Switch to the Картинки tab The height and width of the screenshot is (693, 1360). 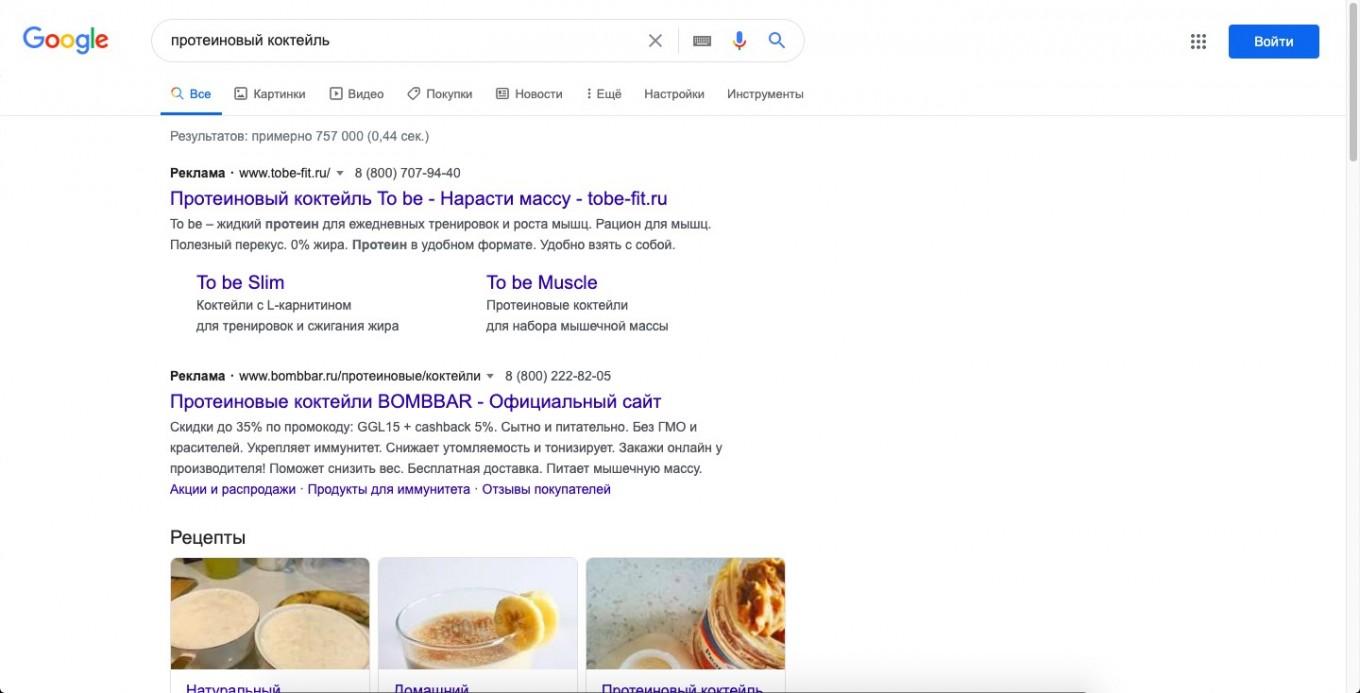(x=270, y=94)
